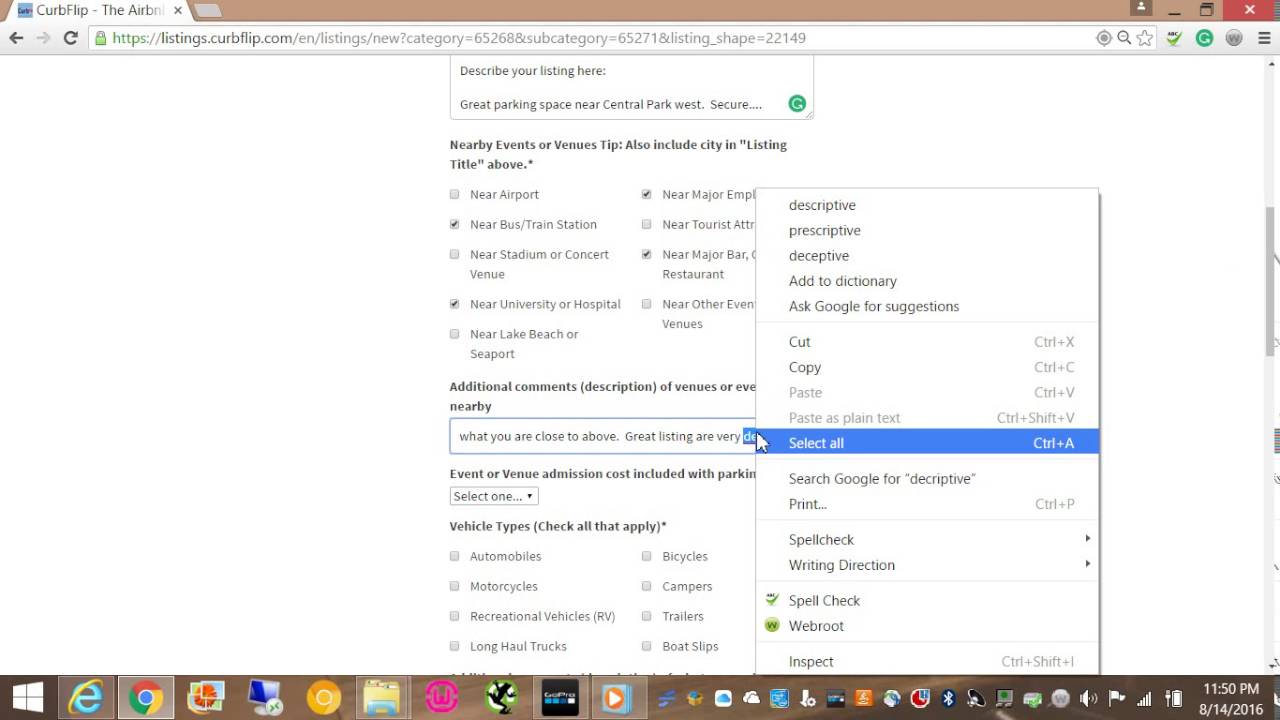Choose Copy from the context menu
The image size is (1280, 720).
[927, 367]
